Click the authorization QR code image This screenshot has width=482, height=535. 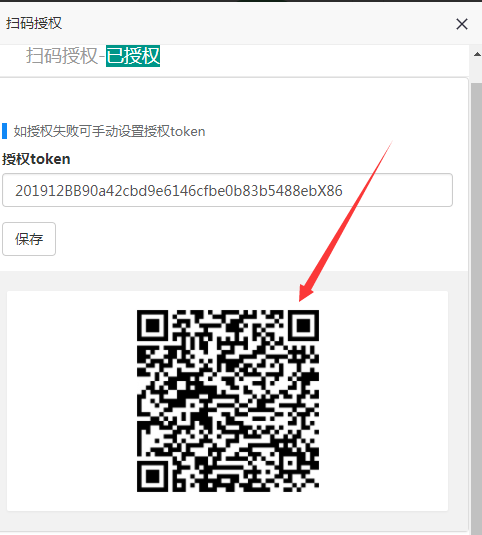pos(228,401)
